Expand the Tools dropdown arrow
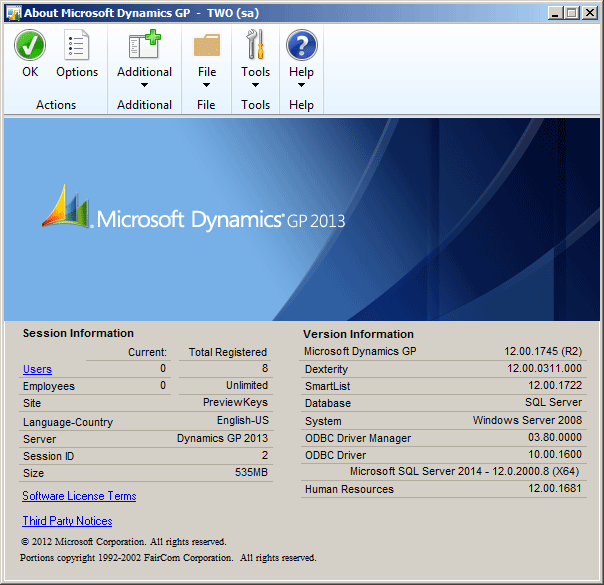This screenshot has height=585, width=604. click(x=255, y=85)
